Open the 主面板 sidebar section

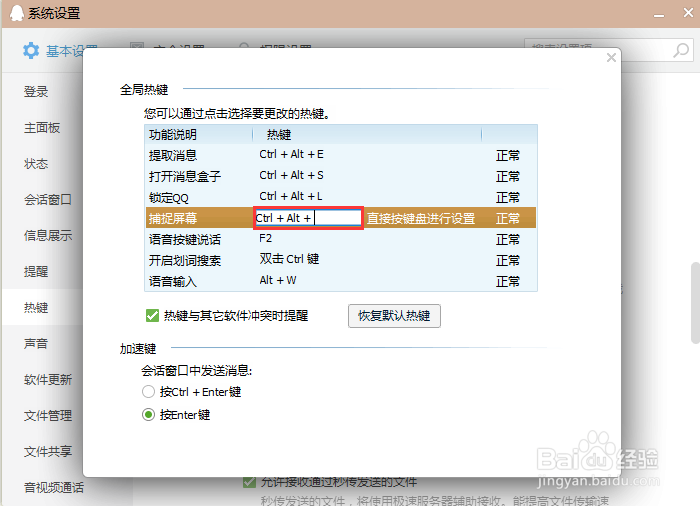(x=42, y=128)
